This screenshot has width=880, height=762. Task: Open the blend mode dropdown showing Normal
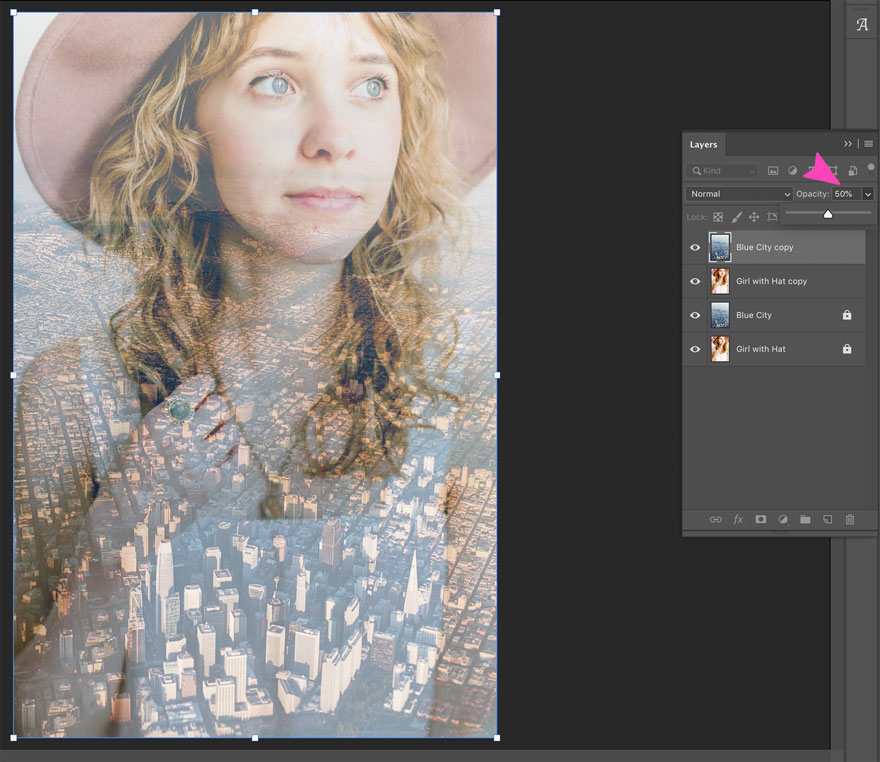pos(737,193)
